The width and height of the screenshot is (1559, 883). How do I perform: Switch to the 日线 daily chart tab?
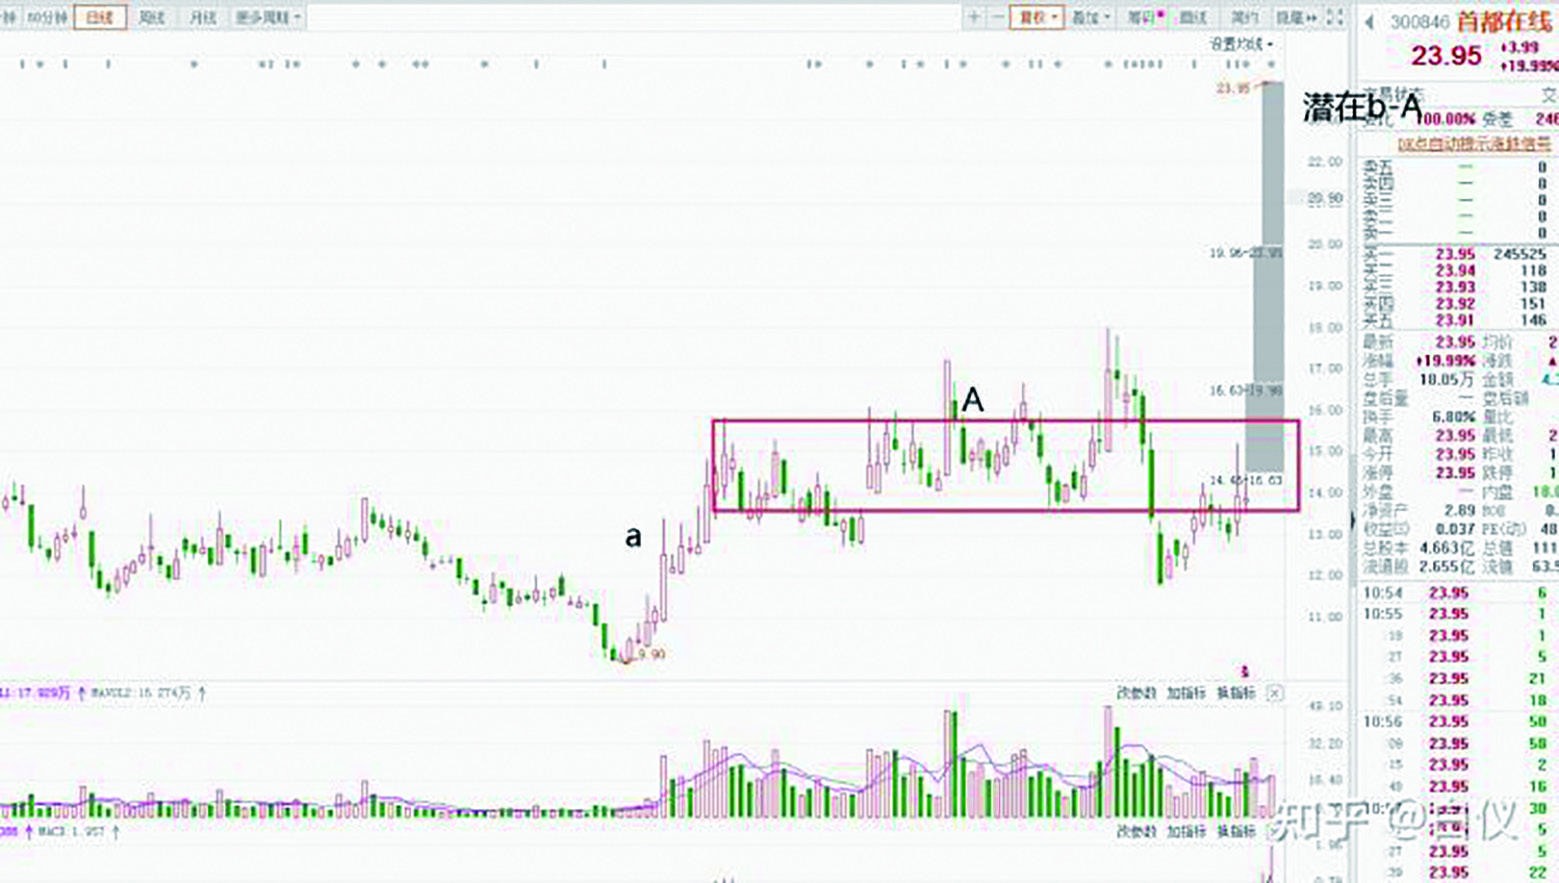(x=100, y=17)
